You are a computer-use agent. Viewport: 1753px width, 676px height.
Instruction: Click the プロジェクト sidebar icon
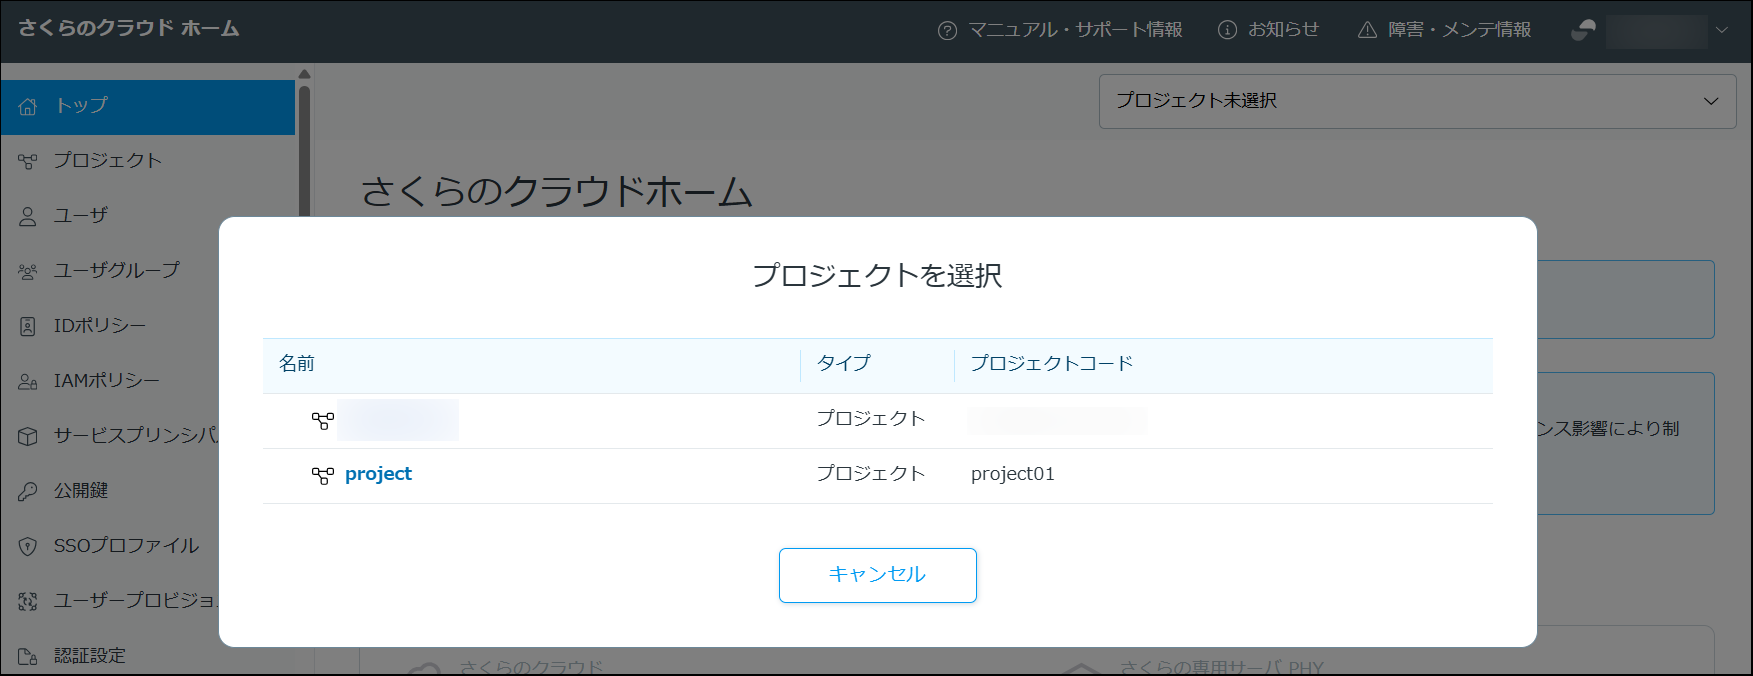[x=28, y=161]
